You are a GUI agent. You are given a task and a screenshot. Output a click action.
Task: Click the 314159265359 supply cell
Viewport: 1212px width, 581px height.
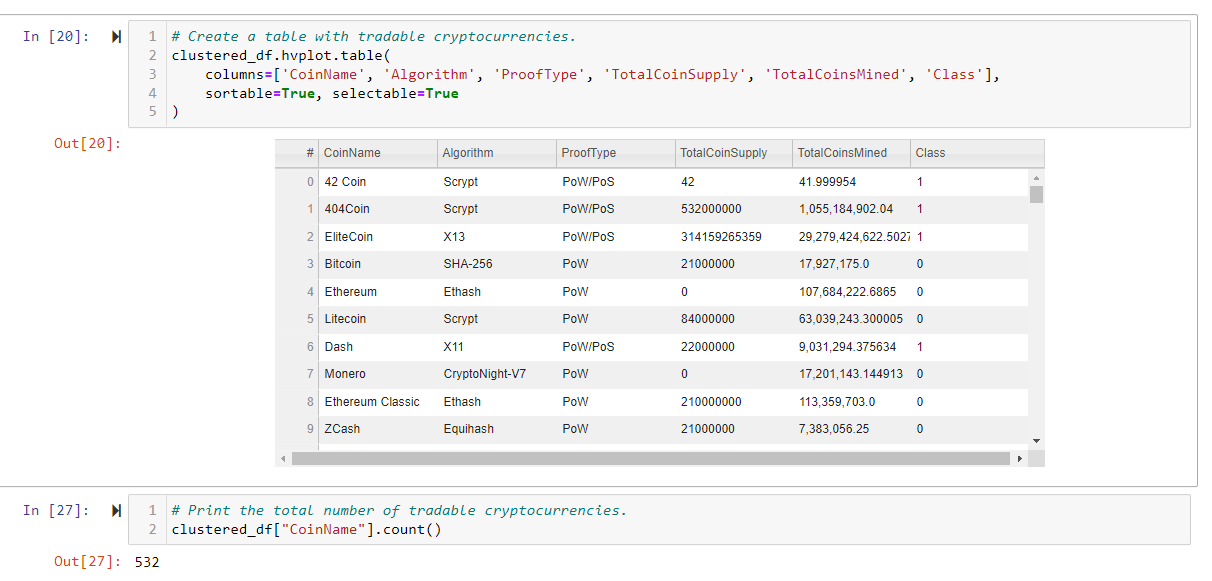[x=734, y=237]
